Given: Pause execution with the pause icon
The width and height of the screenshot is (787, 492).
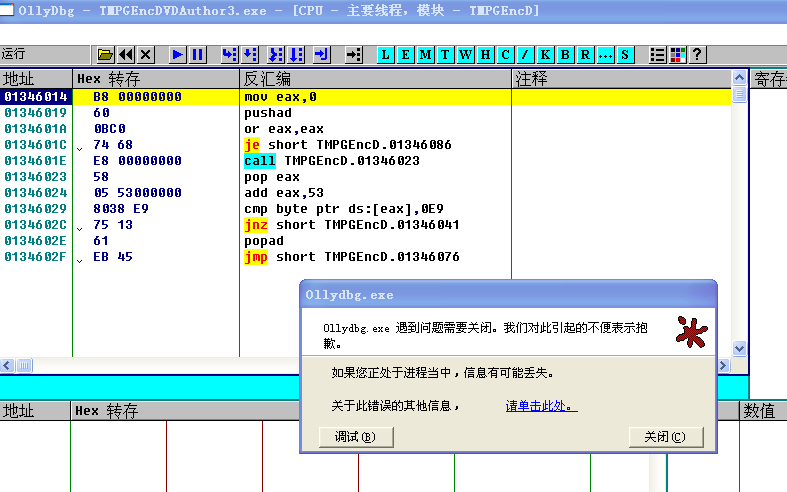Looking at the screenshot, I should tap(197, 54).
